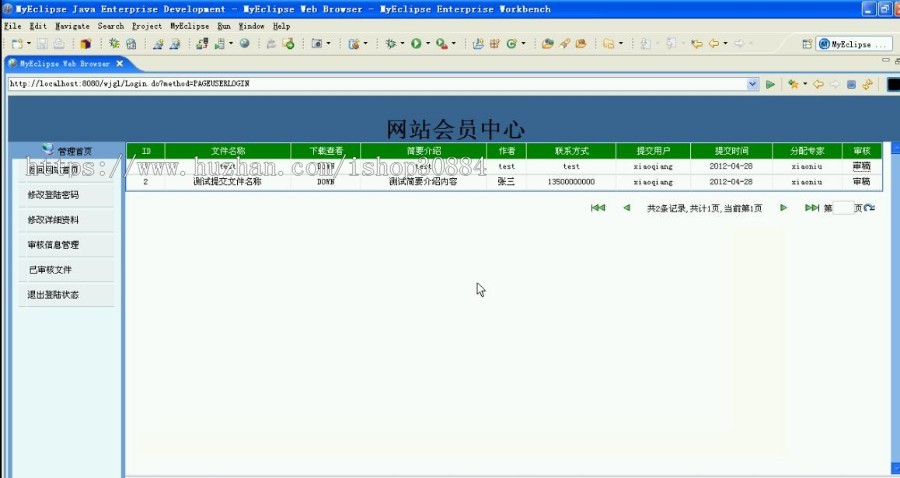Open the Search menu

click(x=111, y=26)
